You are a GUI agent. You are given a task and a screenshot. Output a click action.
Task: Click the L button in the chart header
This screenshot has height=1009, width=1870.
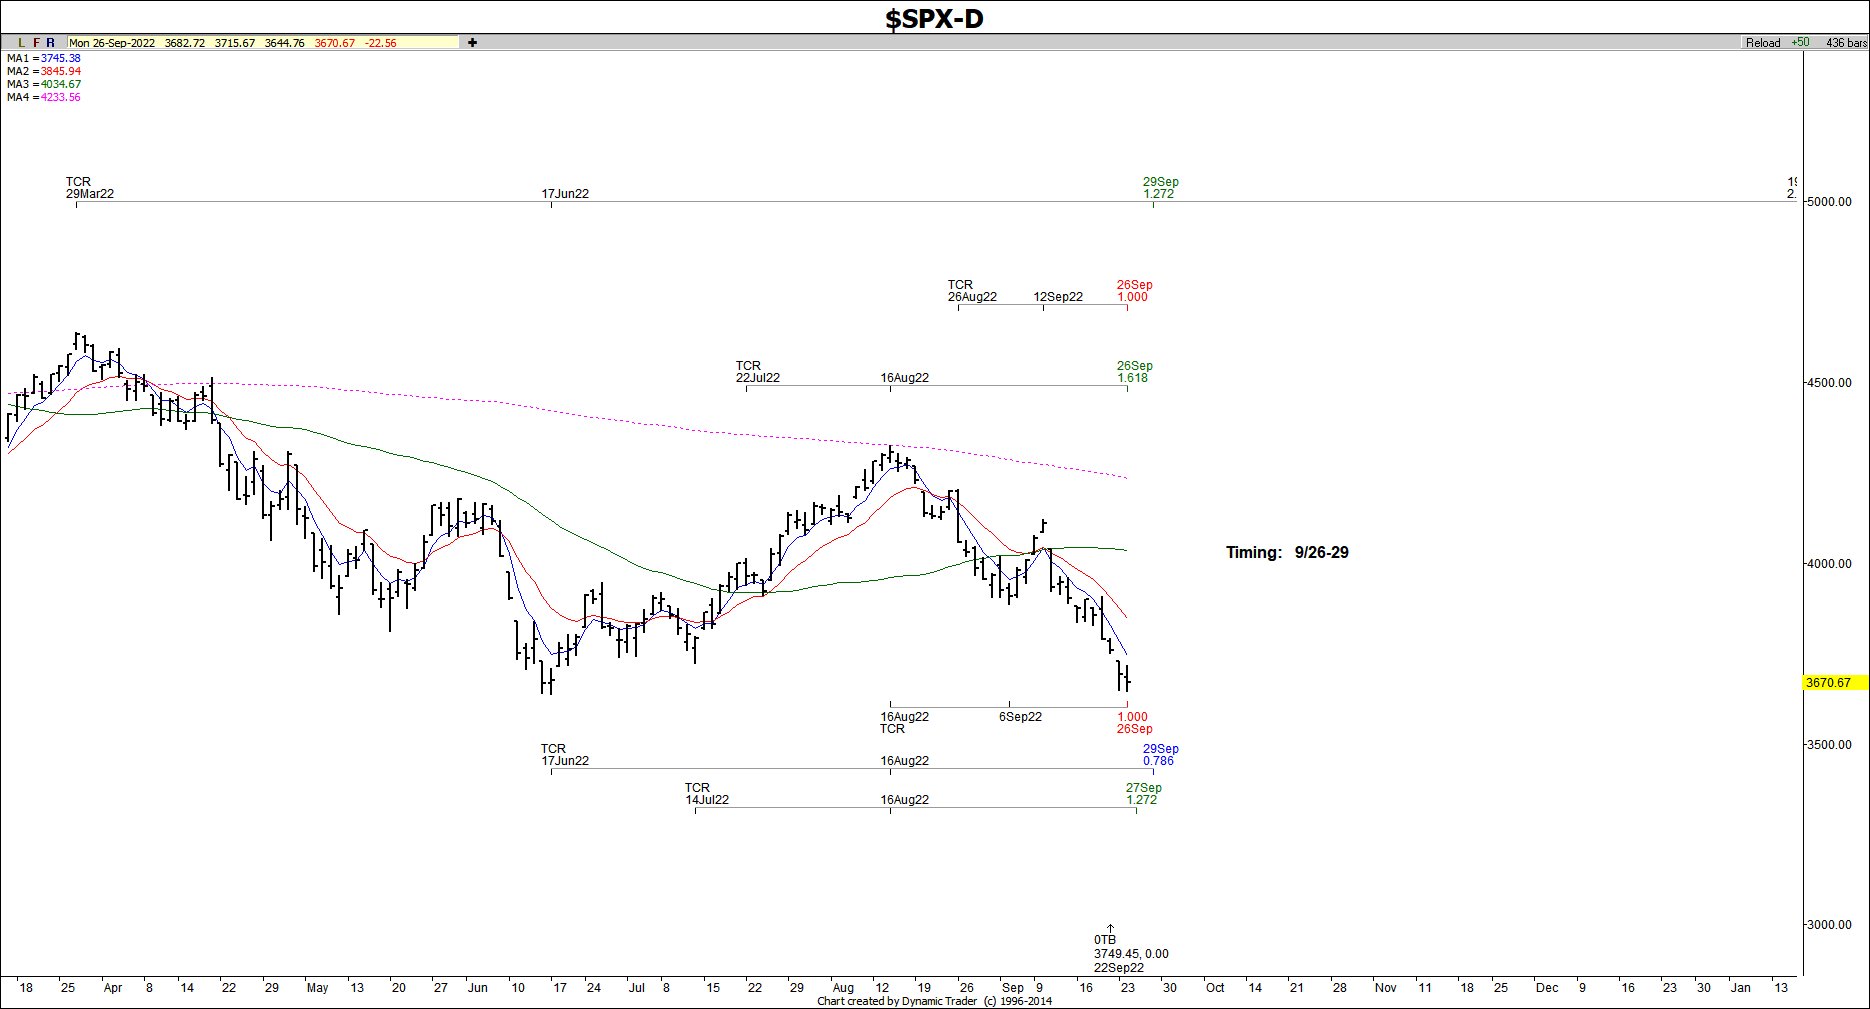click(22, 43)
